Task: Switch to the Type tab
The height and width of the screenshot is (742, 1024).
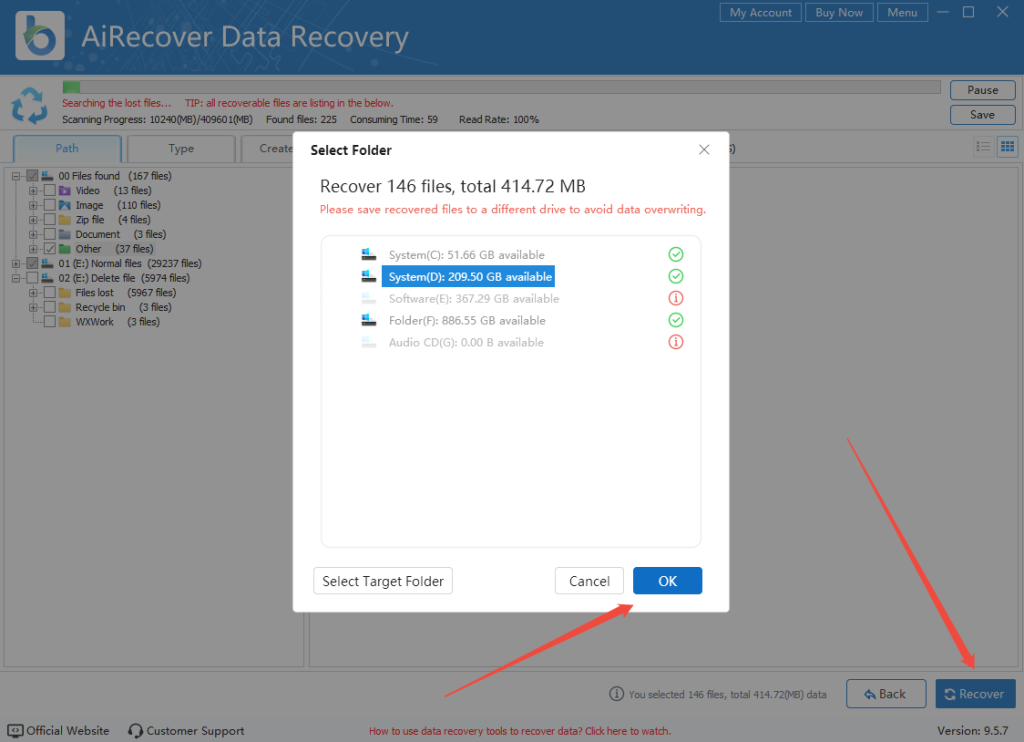Action: pyautogui.click(x=180, y=148)
